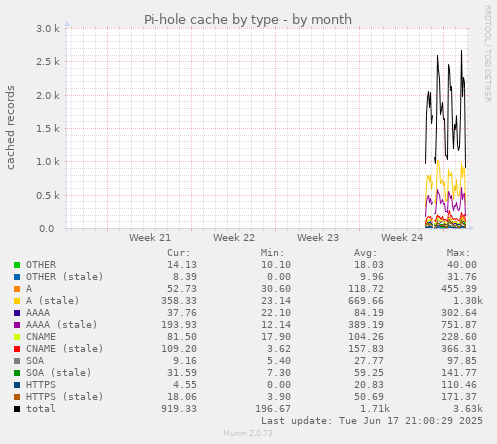Click the 'Week 24' axis label

[402, 238]
